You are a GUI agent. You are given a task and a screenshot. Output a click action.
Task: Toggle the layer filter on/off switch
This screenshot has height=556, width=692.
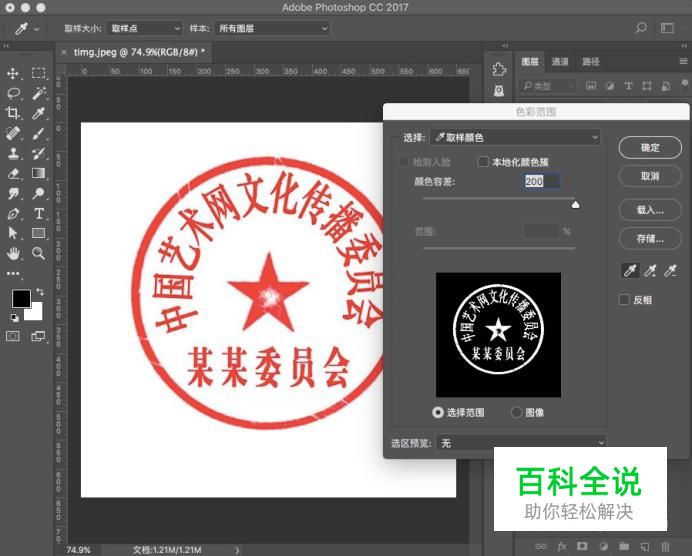(684, 84)
